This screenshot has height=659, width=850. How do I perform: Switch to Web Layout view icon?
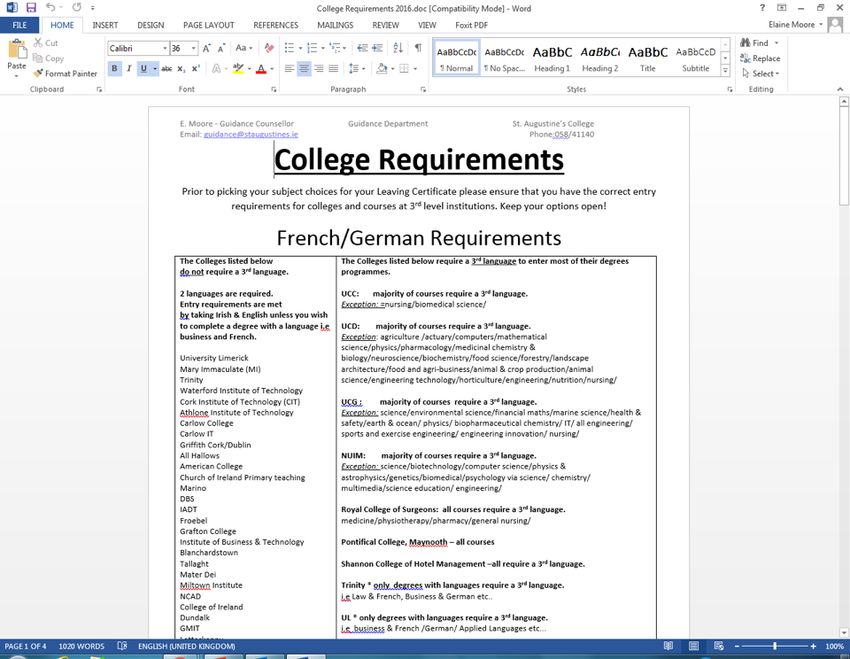tap(719, 646)
